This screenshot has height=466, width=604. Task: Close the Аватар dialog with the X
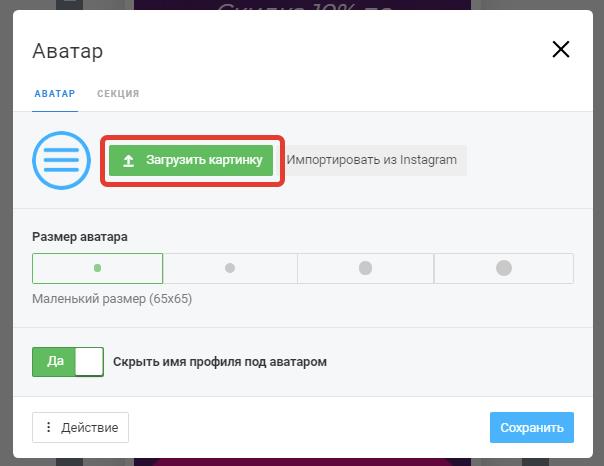pos(560,49)
